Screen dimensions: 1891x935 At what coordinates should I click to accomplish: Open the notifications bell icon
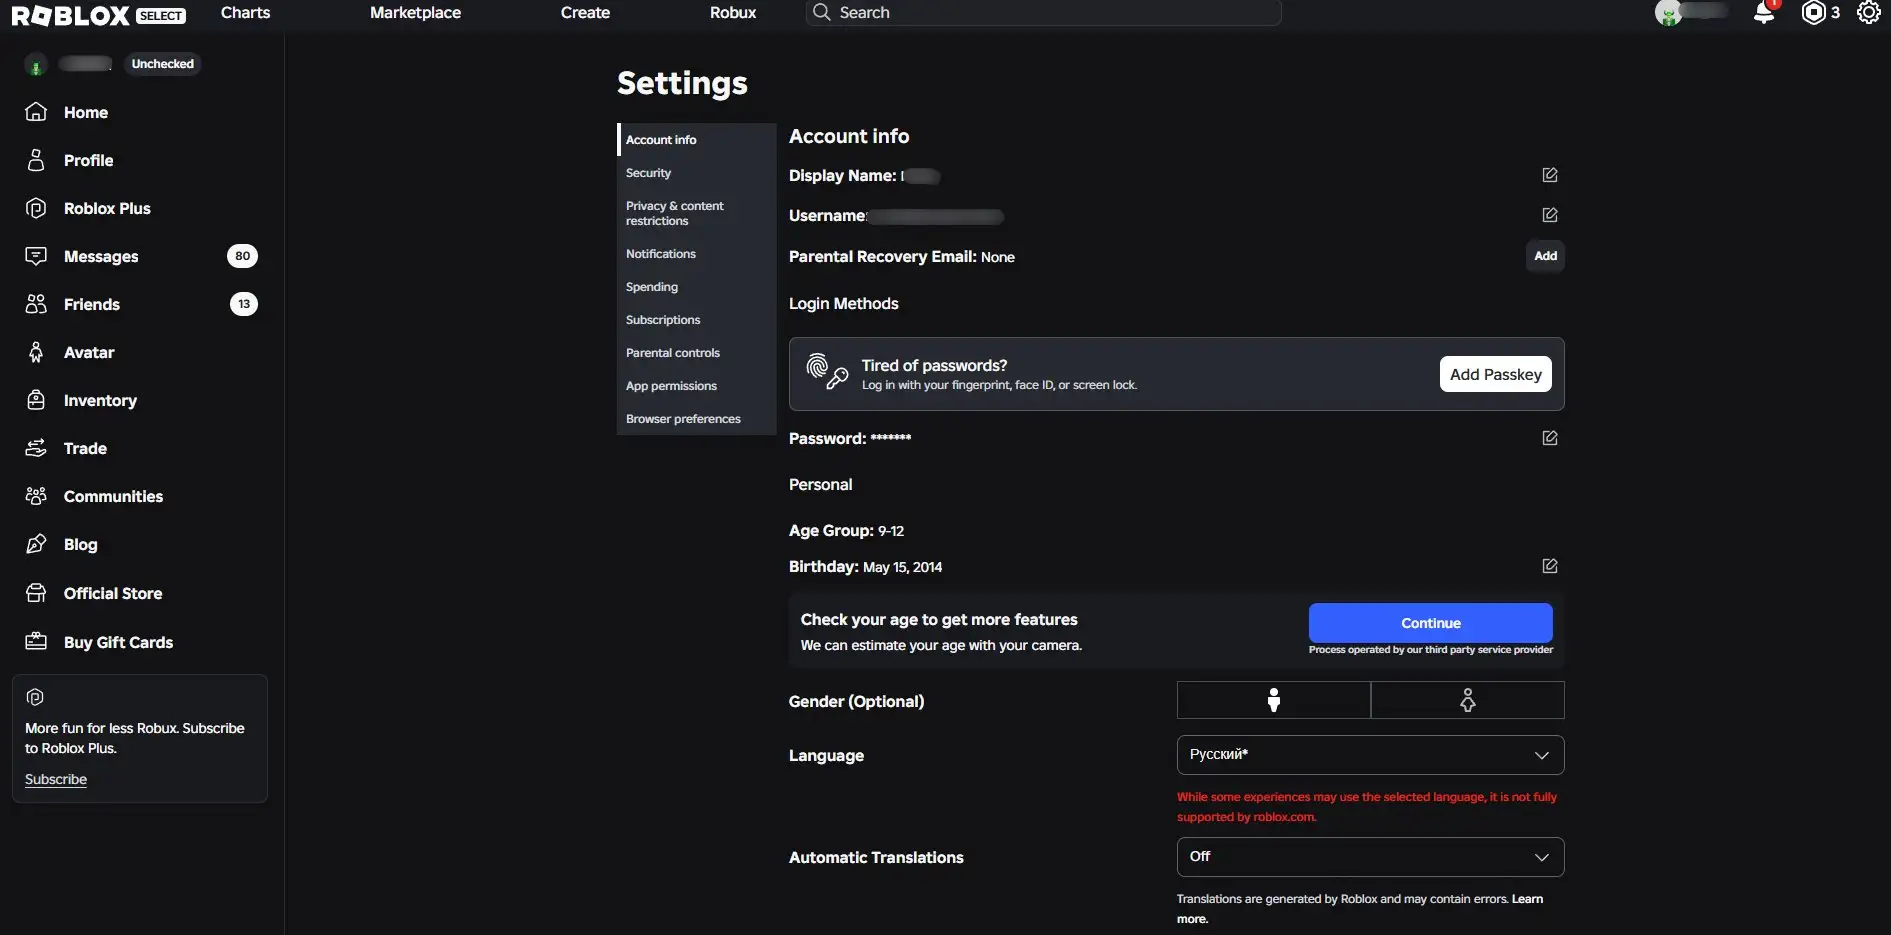click(1764, 12)
